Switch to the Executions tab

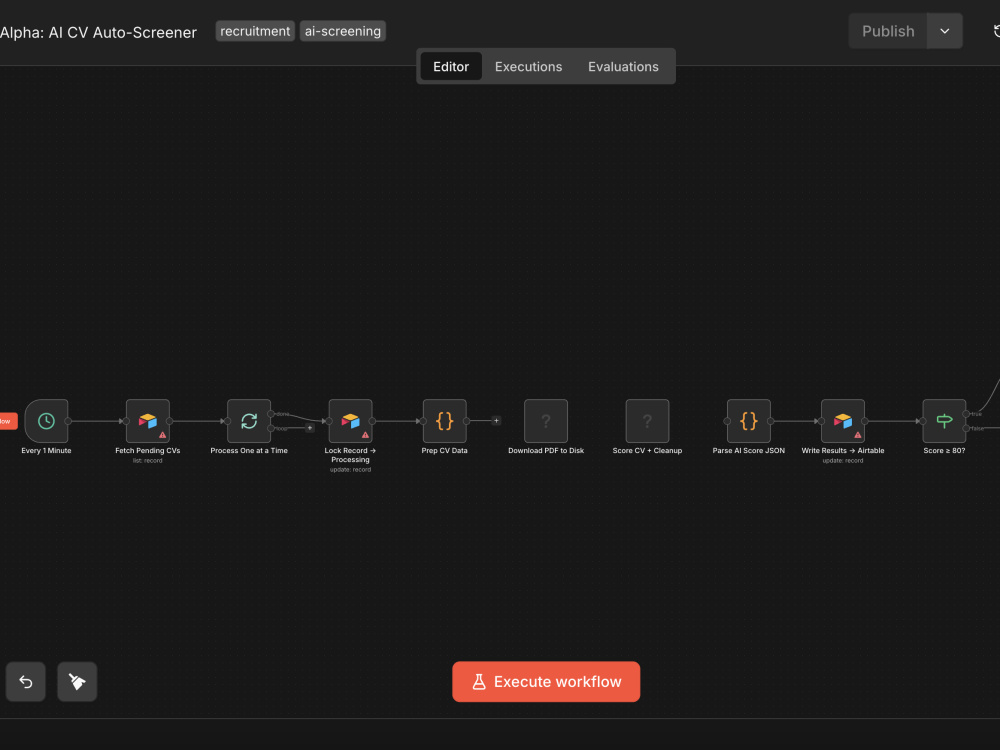[x=529, y=66]
